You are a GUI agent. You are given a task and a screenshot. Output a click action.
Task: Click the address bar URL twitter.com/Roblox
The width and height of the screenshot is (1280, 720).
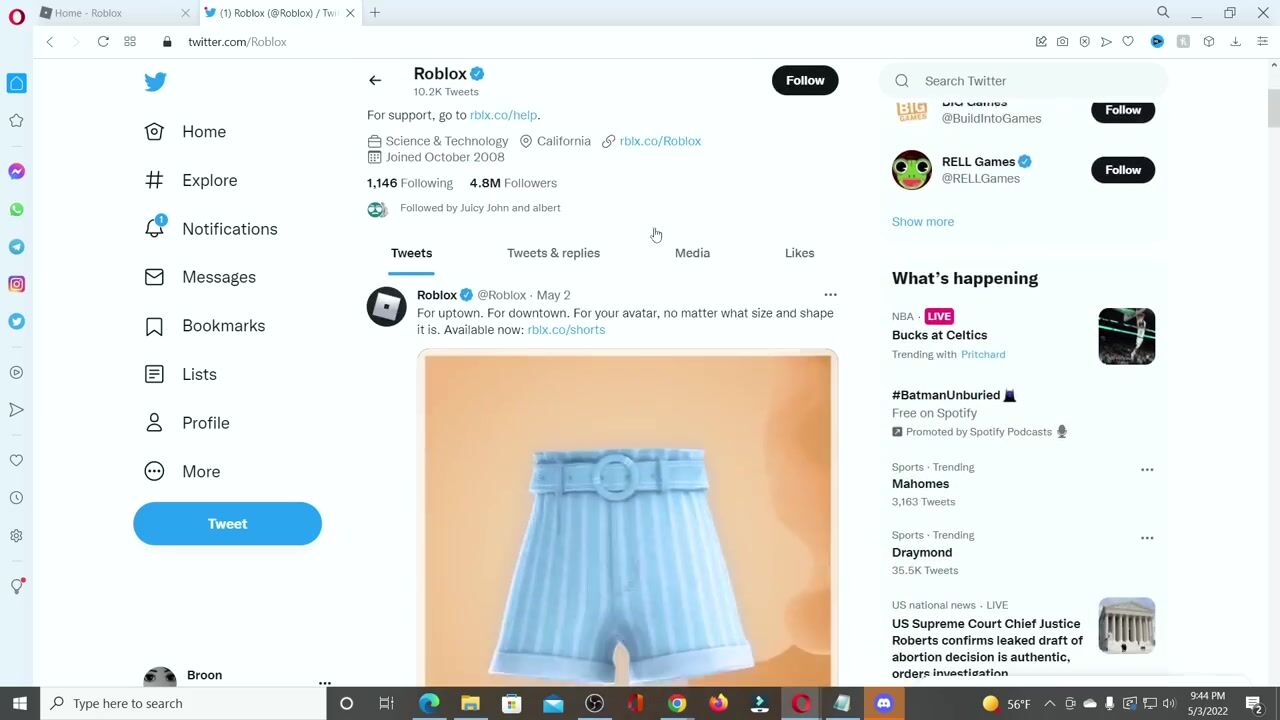(x=237, y=42)
